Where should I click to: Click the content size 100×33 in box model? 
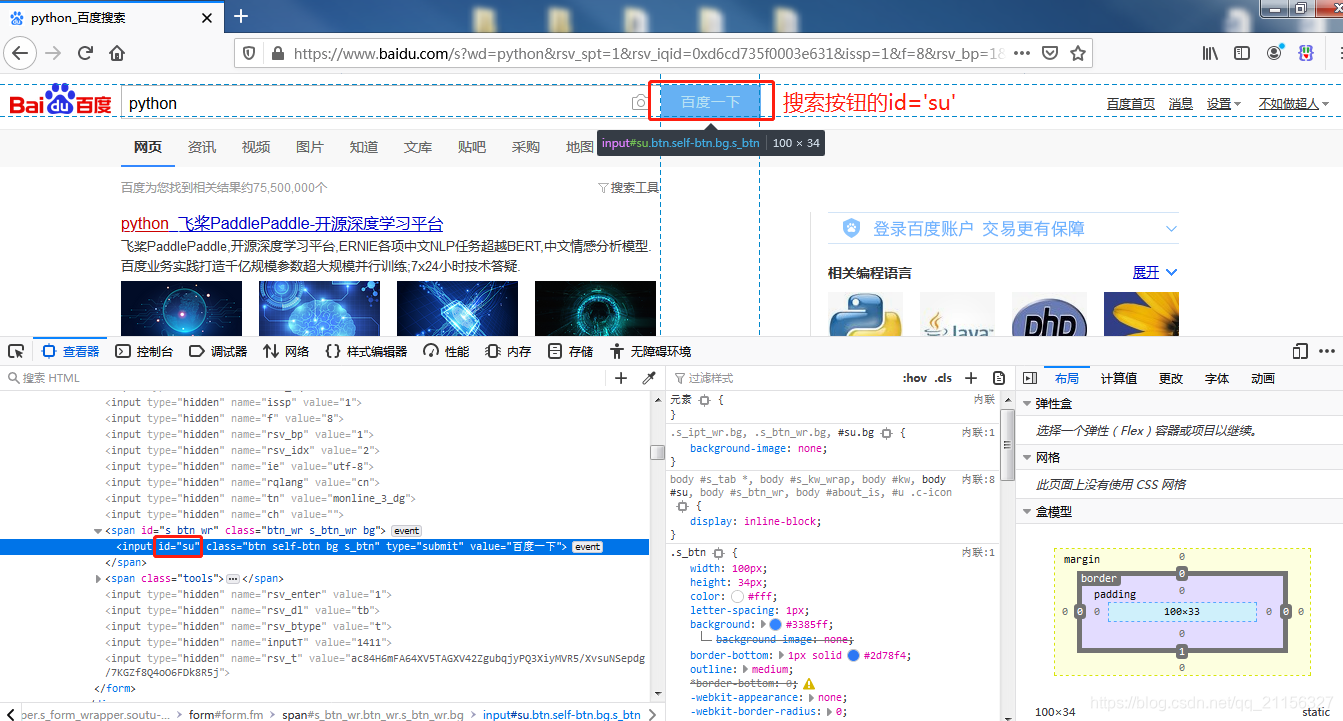click(x=1182, y=611)
